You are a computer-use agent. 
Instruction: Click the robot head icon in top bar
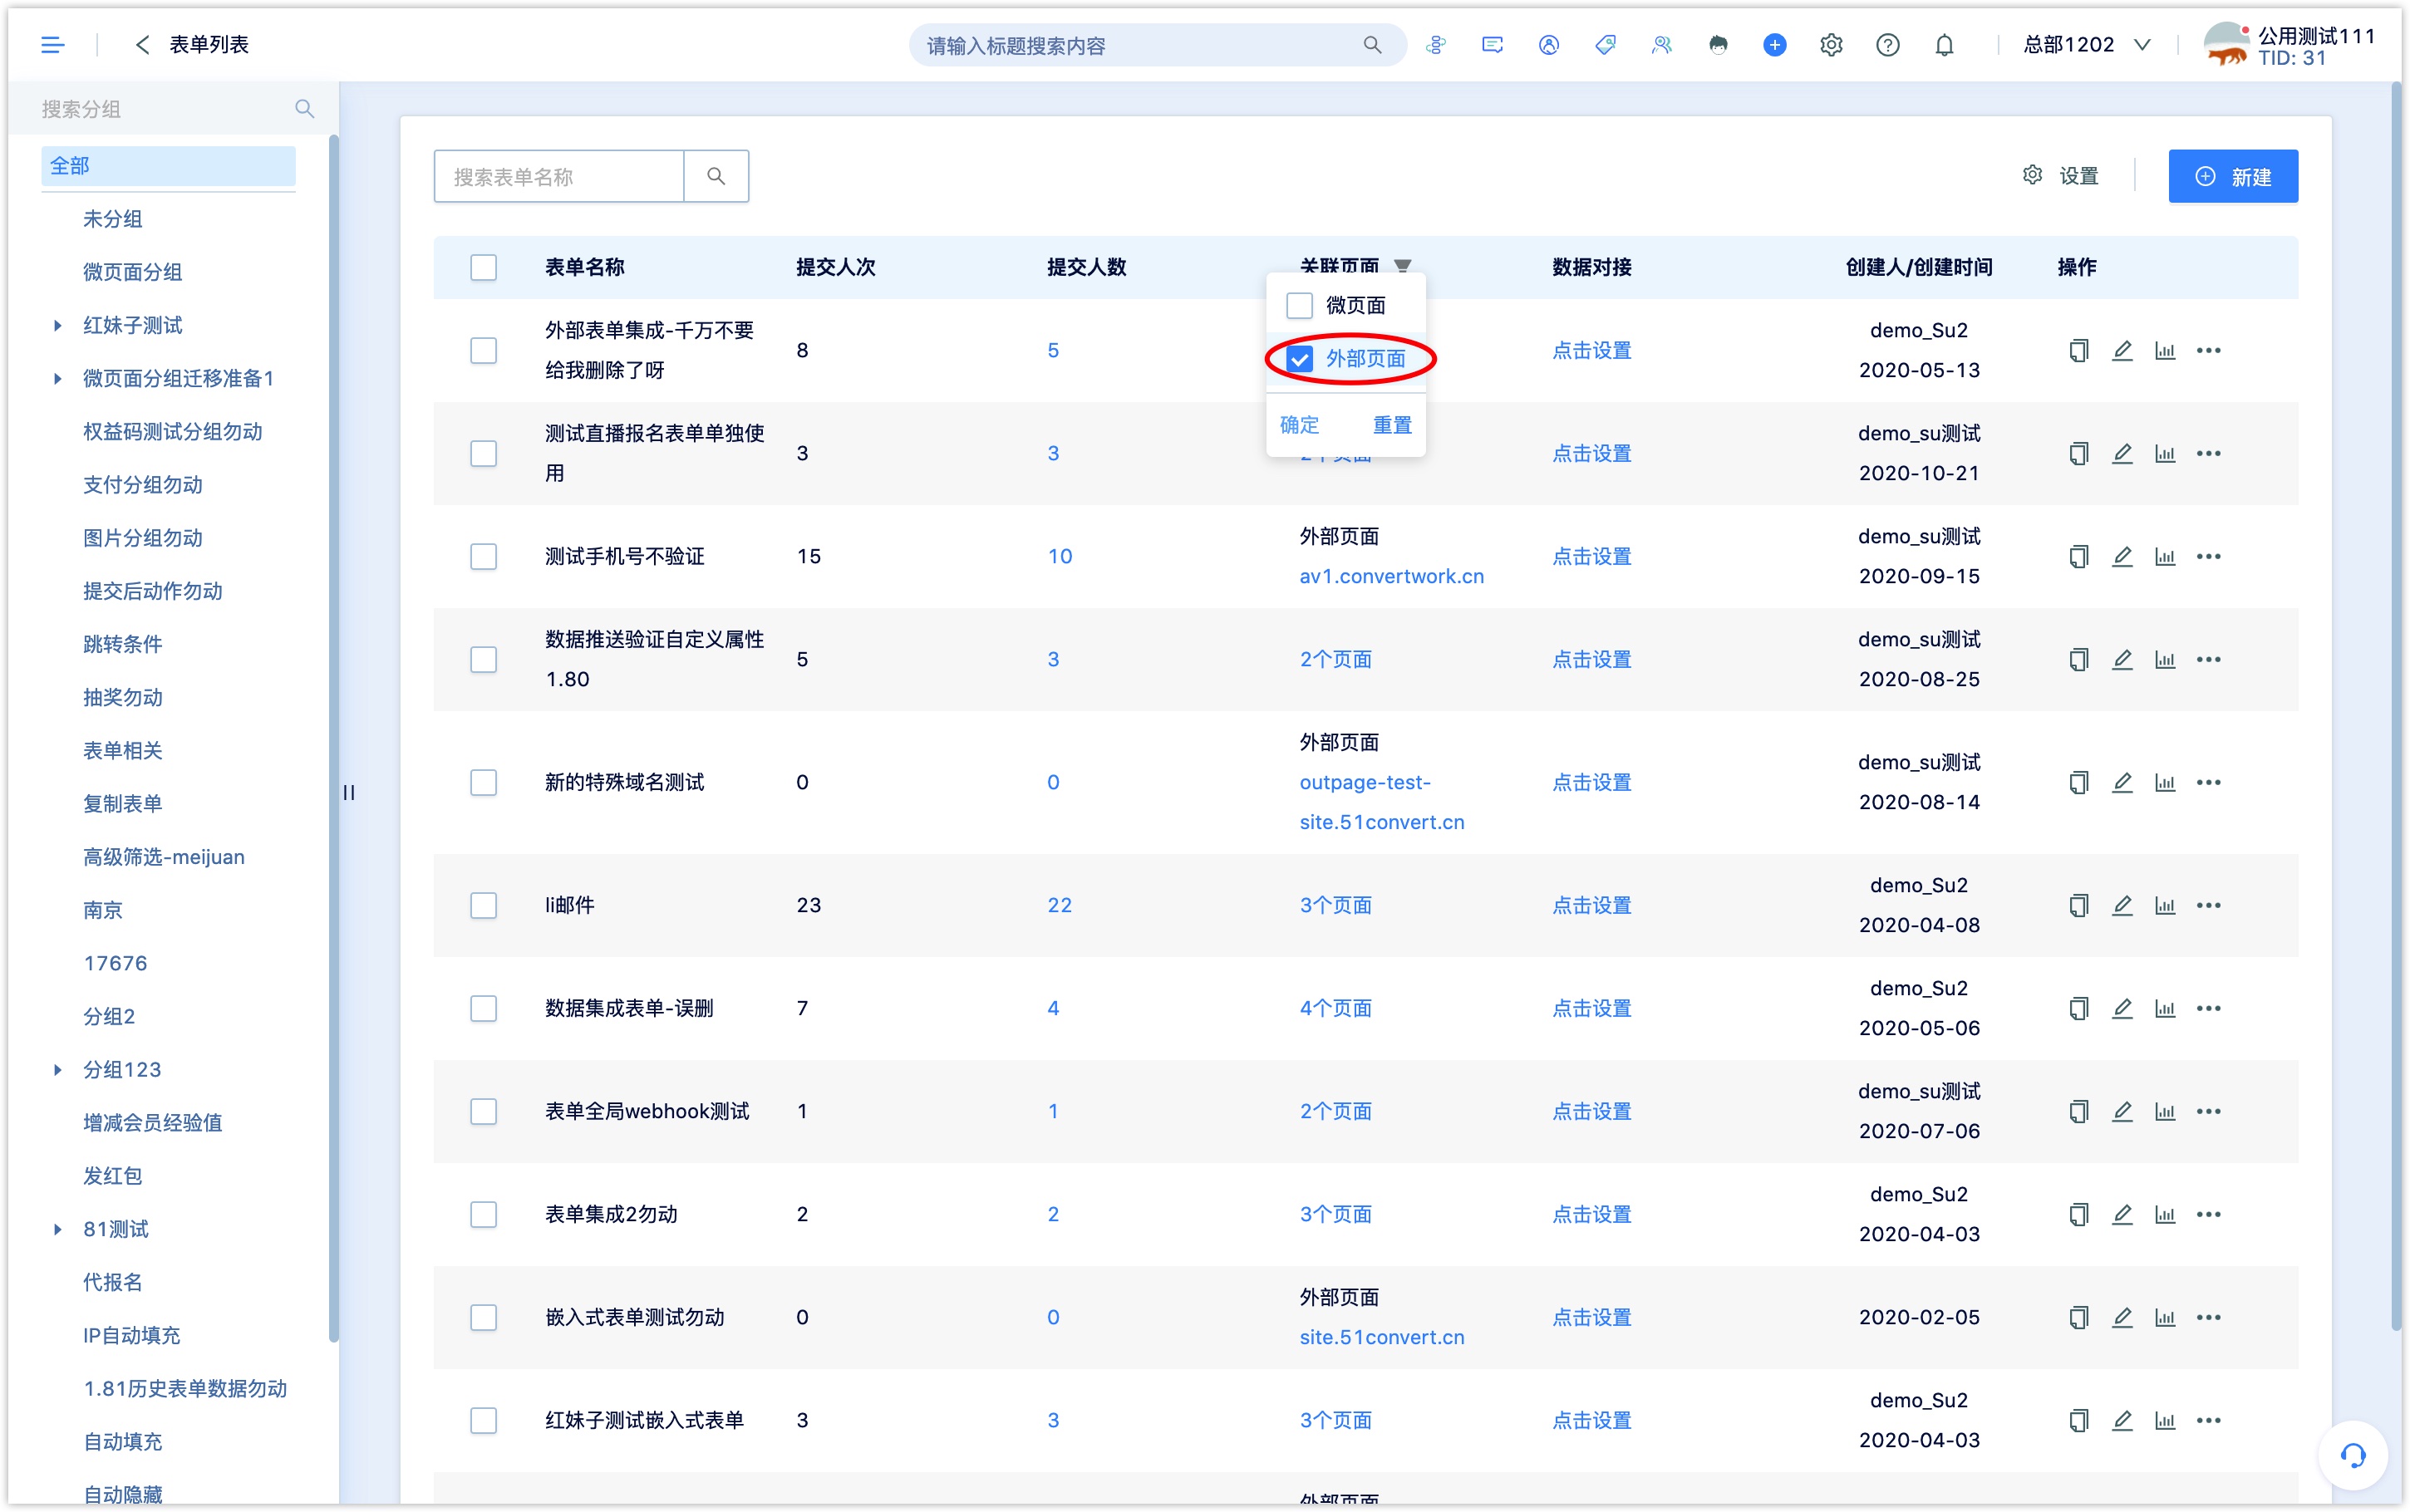[1718, 45]
